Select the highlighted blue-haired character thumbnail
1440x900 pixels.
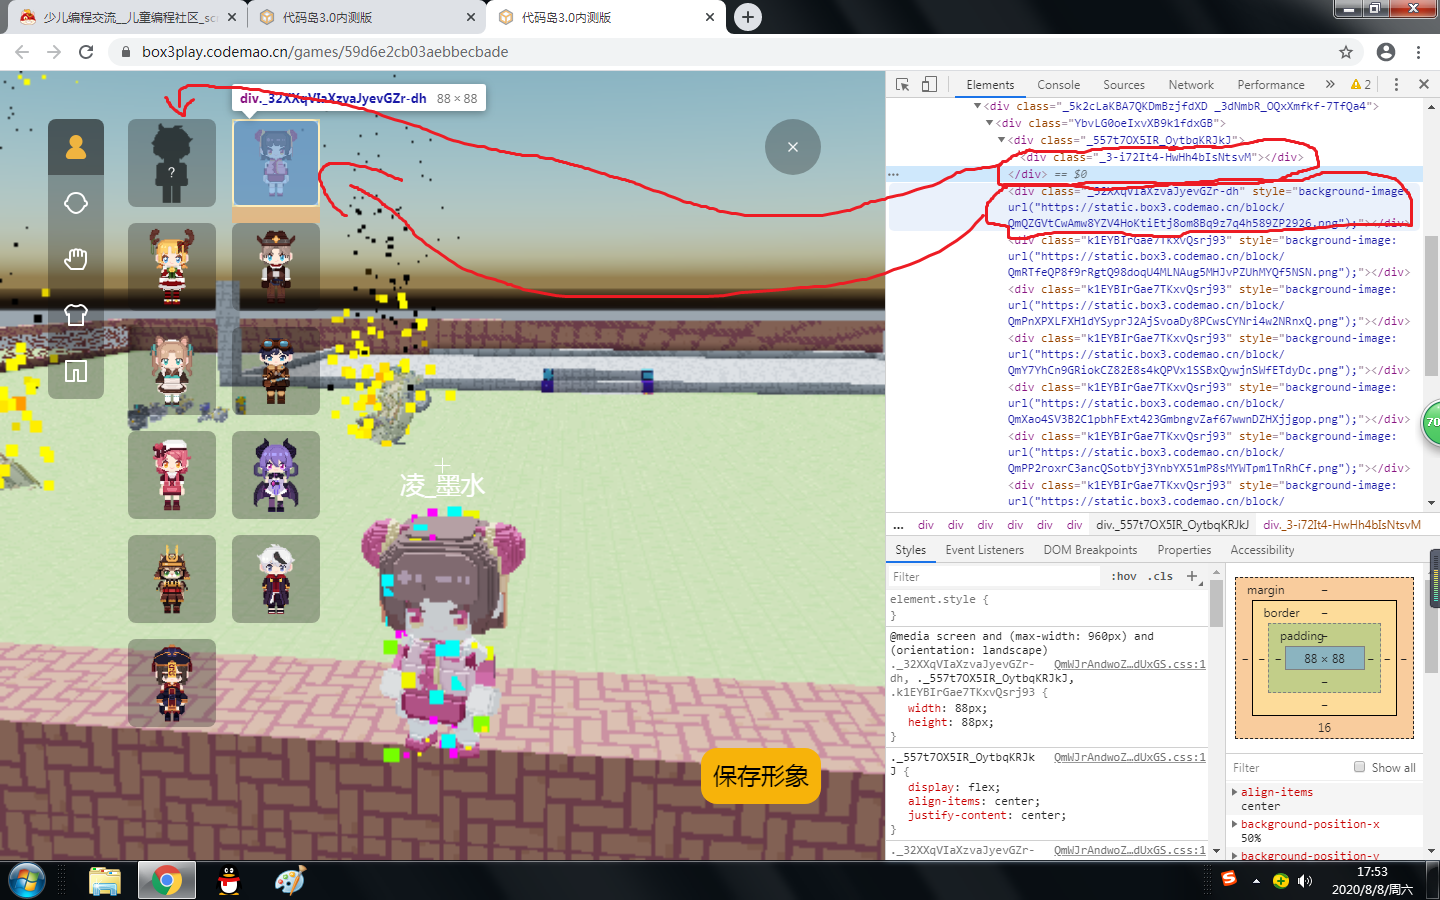pos(276,163)
